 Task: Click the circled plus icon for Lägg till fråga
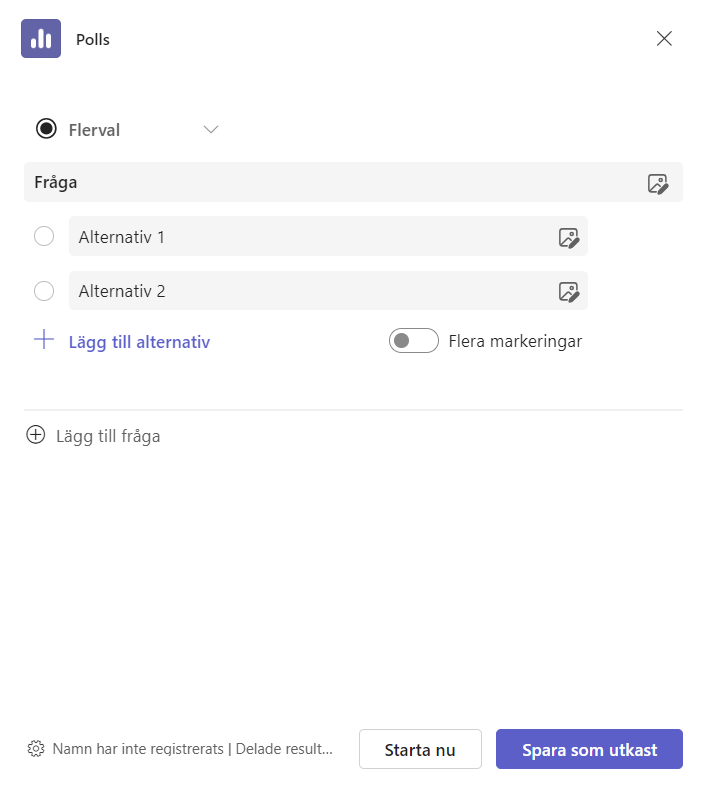[x=36, y=435]
